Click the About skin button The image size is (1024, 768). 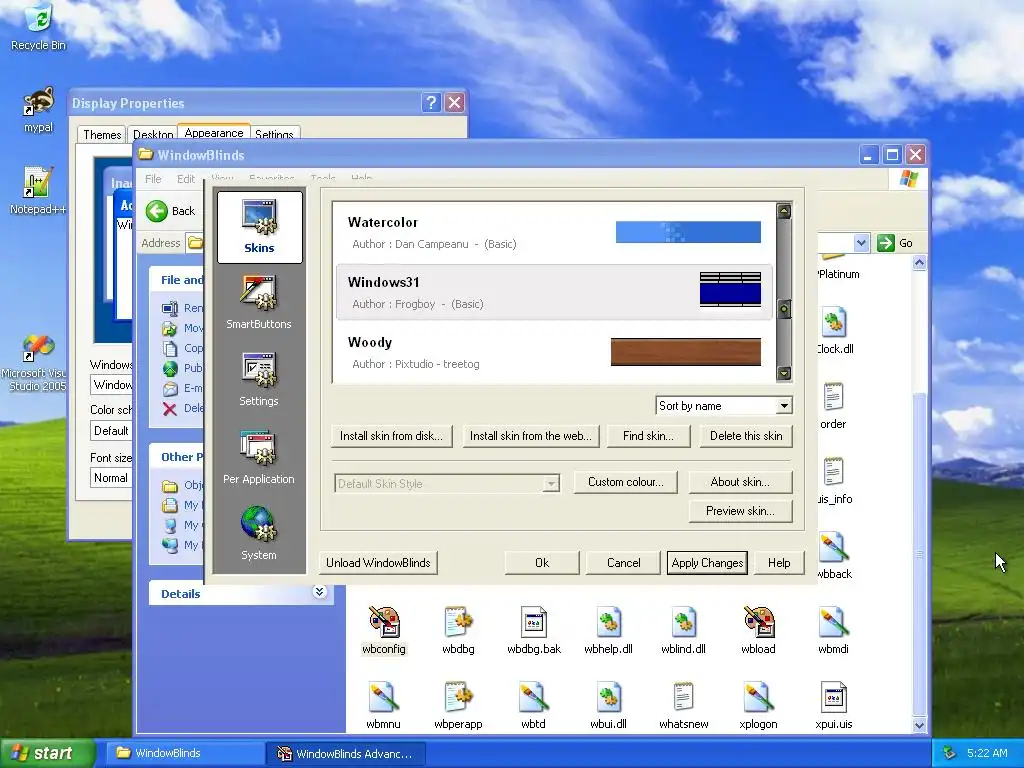[x=740, y=482]
